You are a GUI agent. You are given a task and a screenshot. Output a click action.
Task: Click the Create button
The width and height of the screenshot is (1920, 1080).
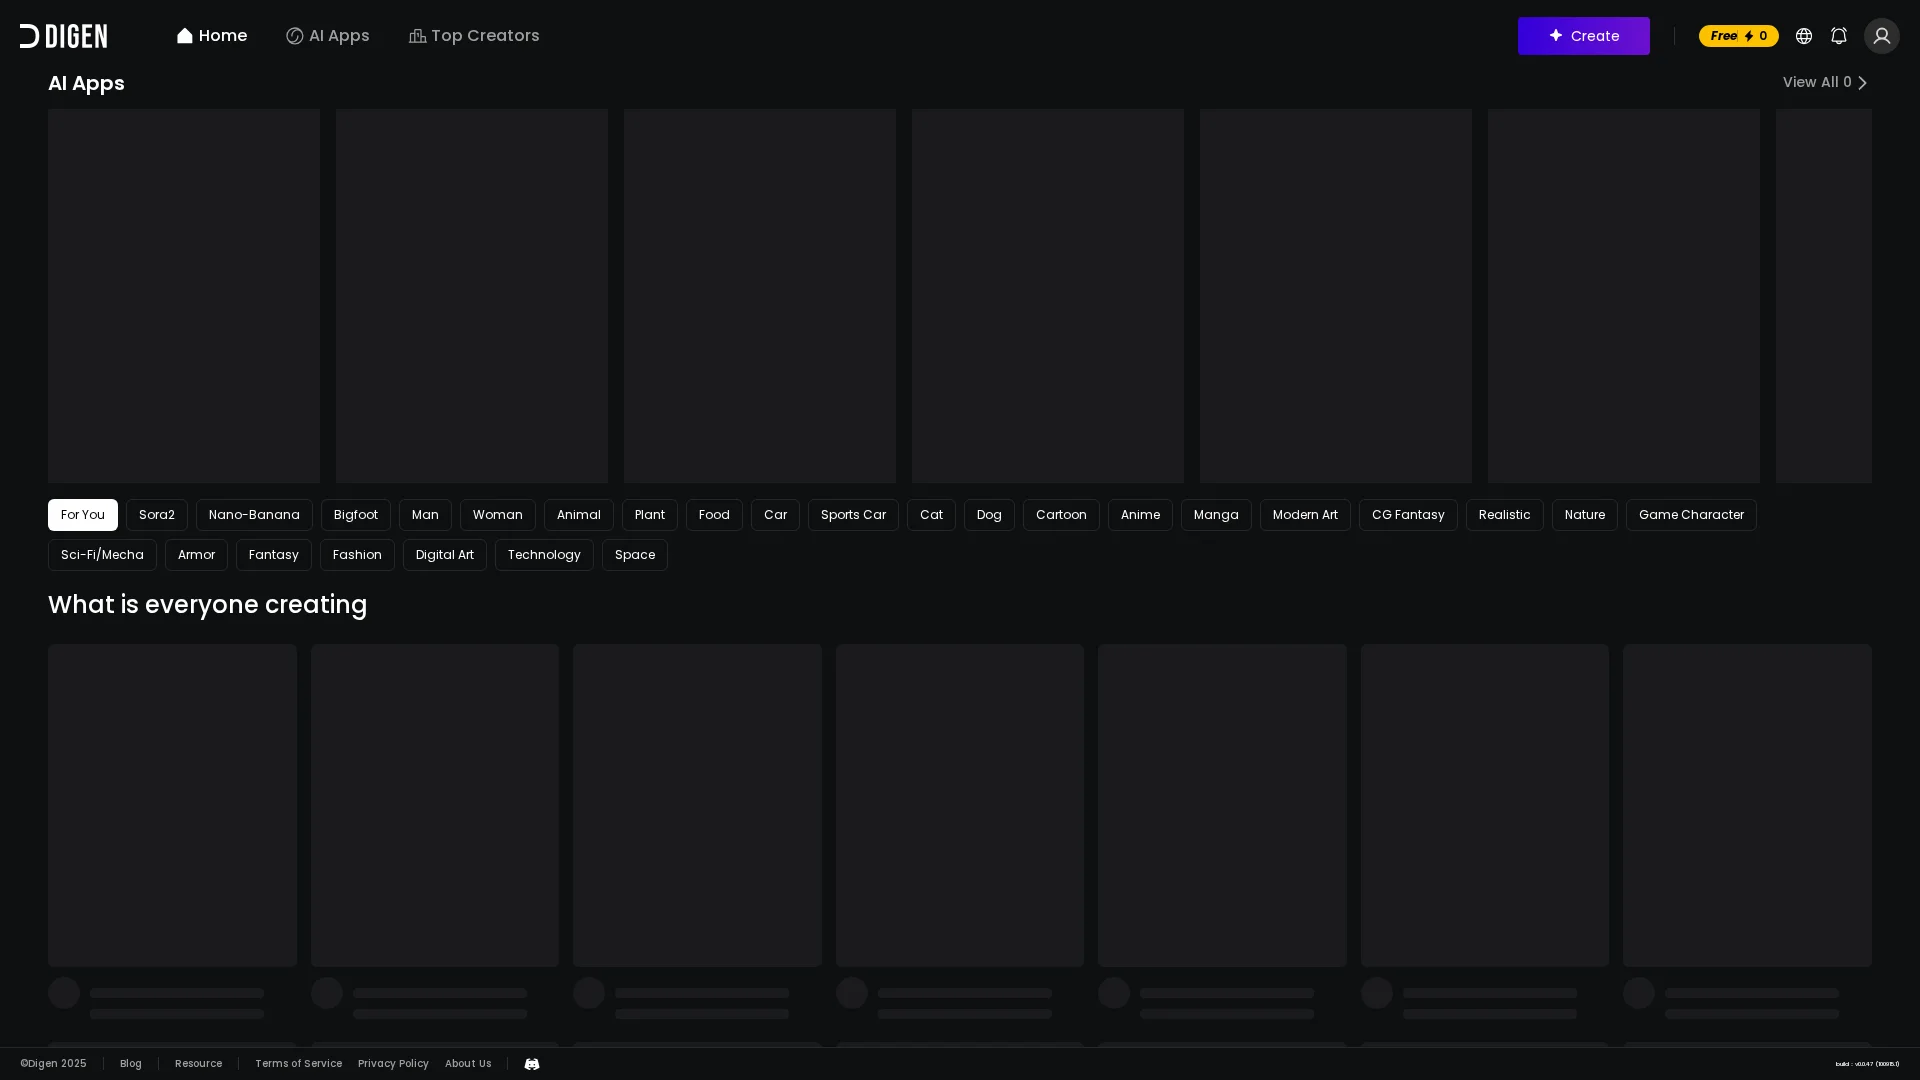[x=1583, y=36]
